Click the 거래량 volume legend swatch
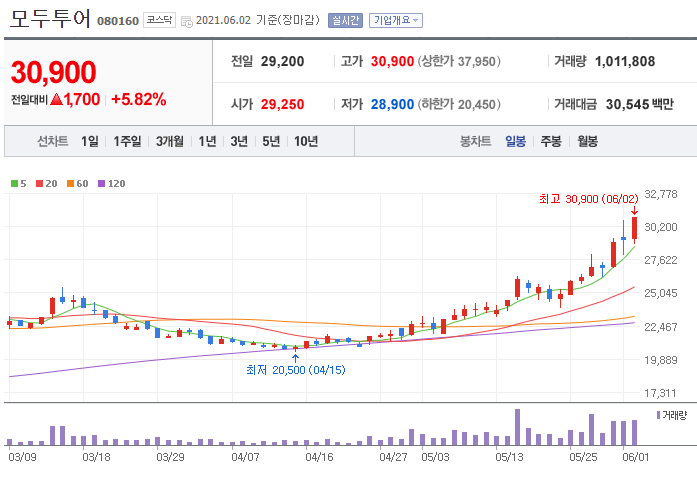 coord(658,415)
